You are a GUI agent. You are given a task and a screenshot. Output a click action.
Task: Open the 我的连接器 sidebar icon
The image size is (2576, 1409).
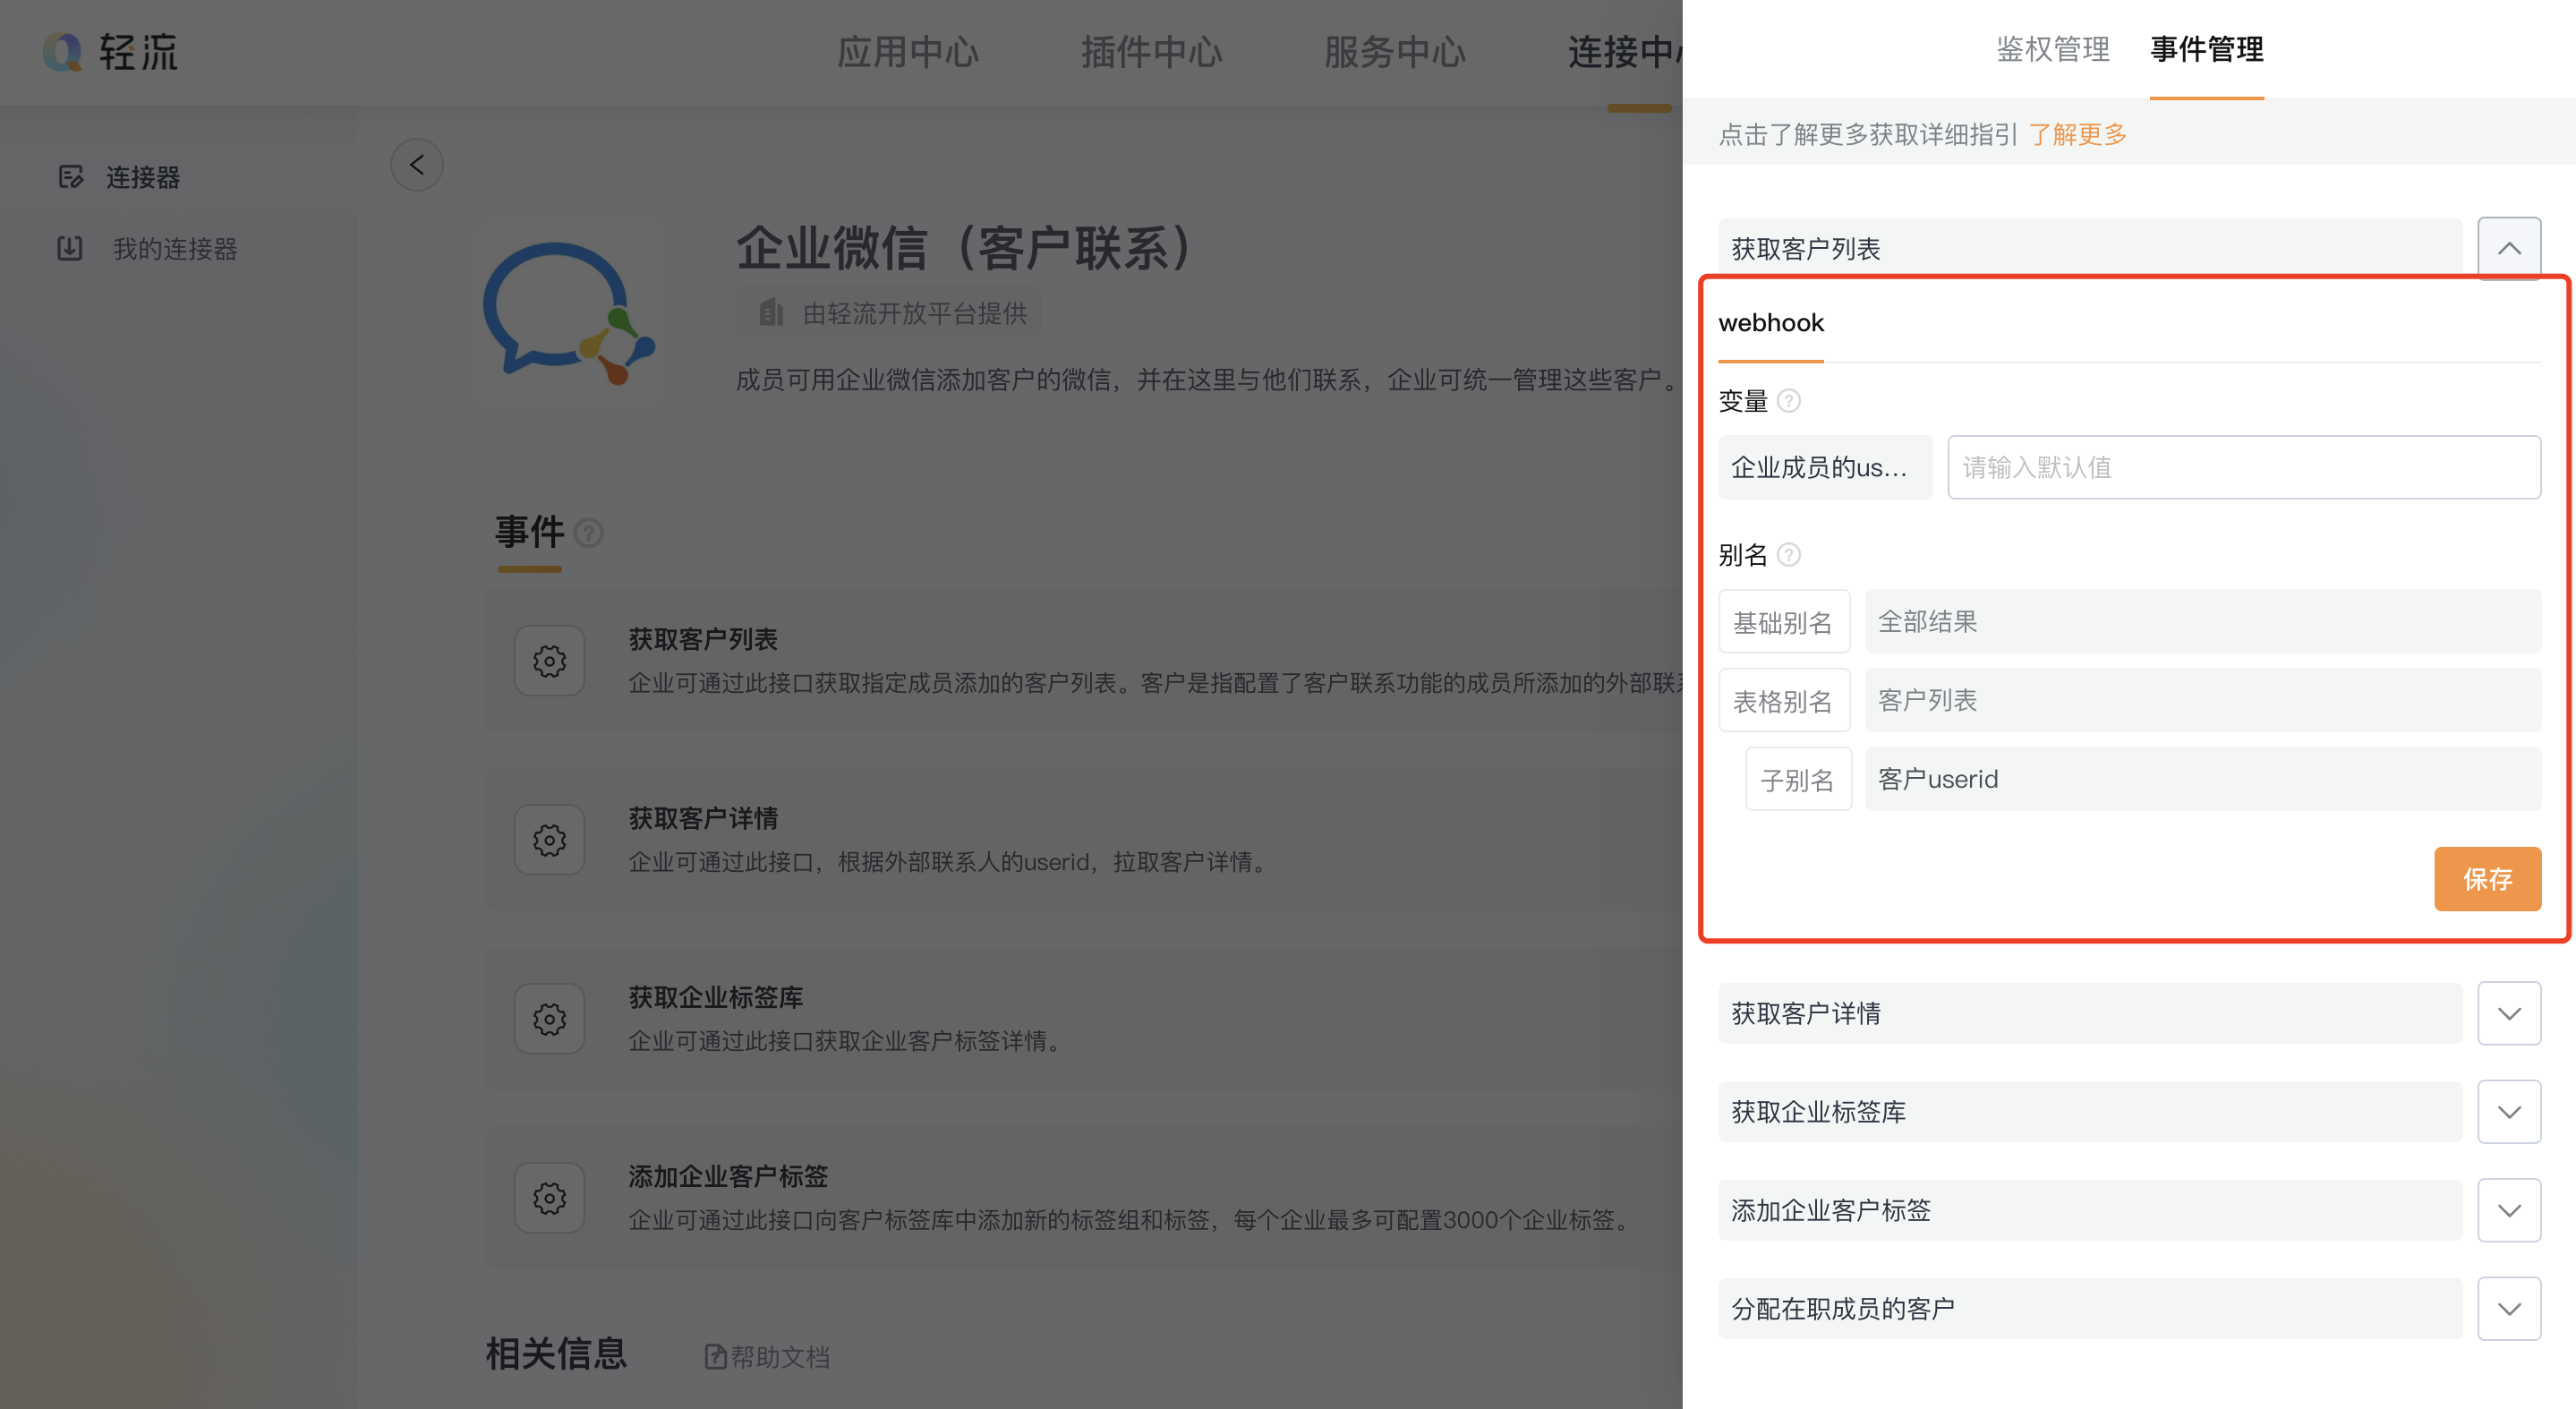click(70, 248)
